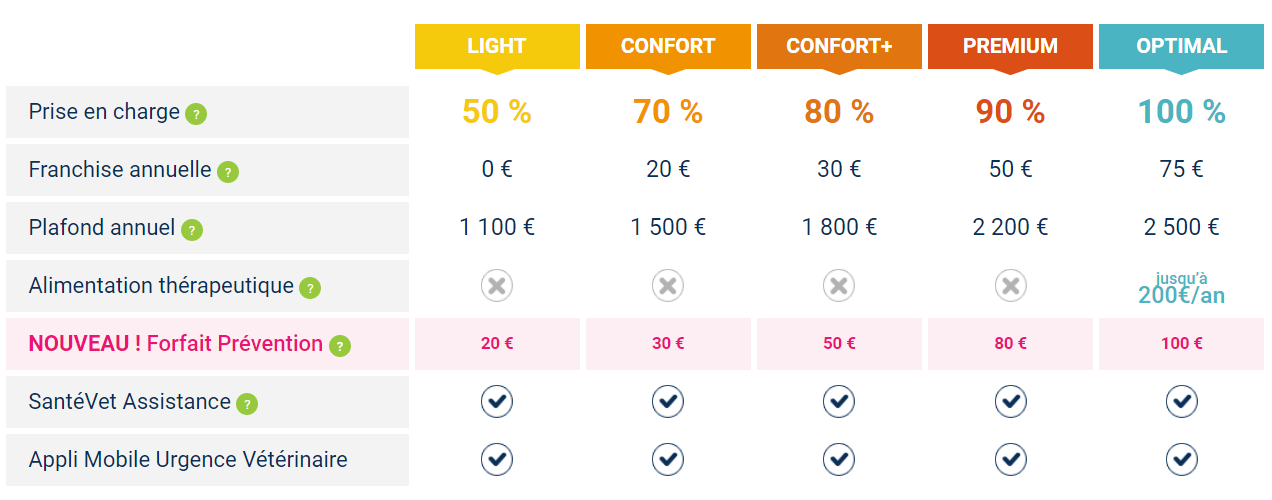Open help icon beside Prise en charge
Viewport: 1272px width, 500px height.
pos(196,114)
